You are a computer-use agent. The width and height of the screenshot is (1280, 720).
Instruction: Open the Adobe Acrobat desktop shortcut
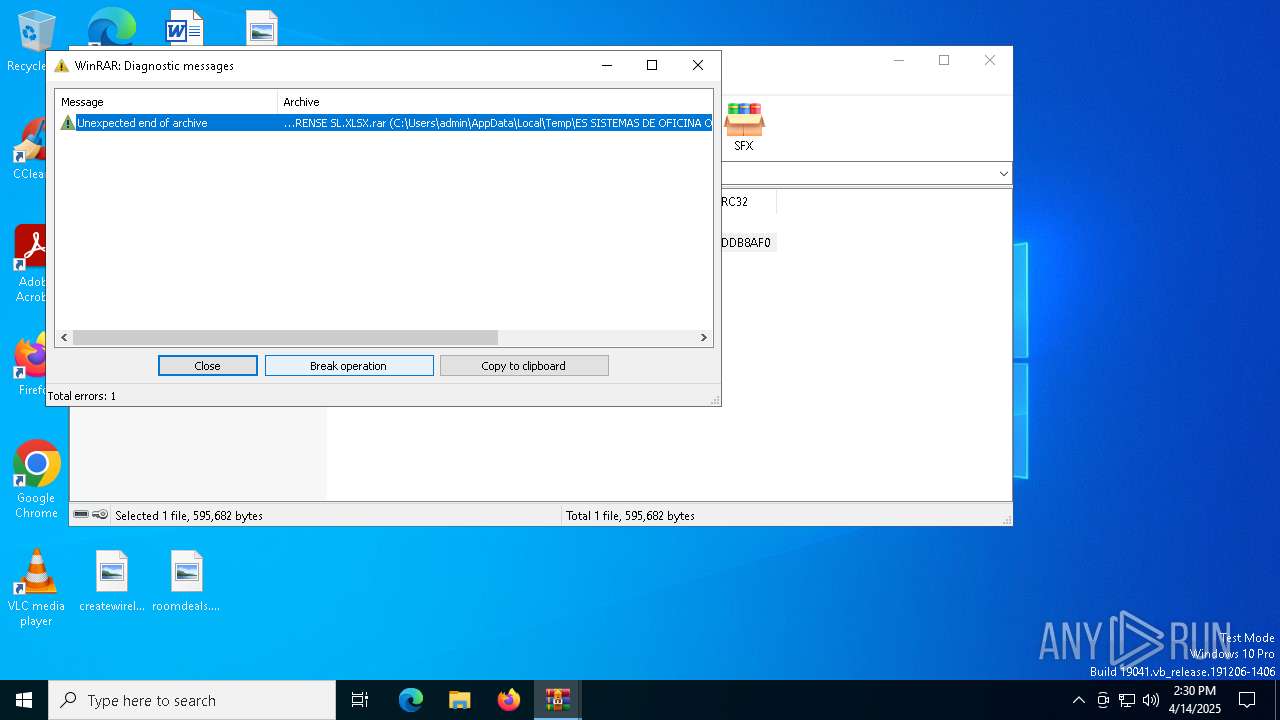coord(30,263)
